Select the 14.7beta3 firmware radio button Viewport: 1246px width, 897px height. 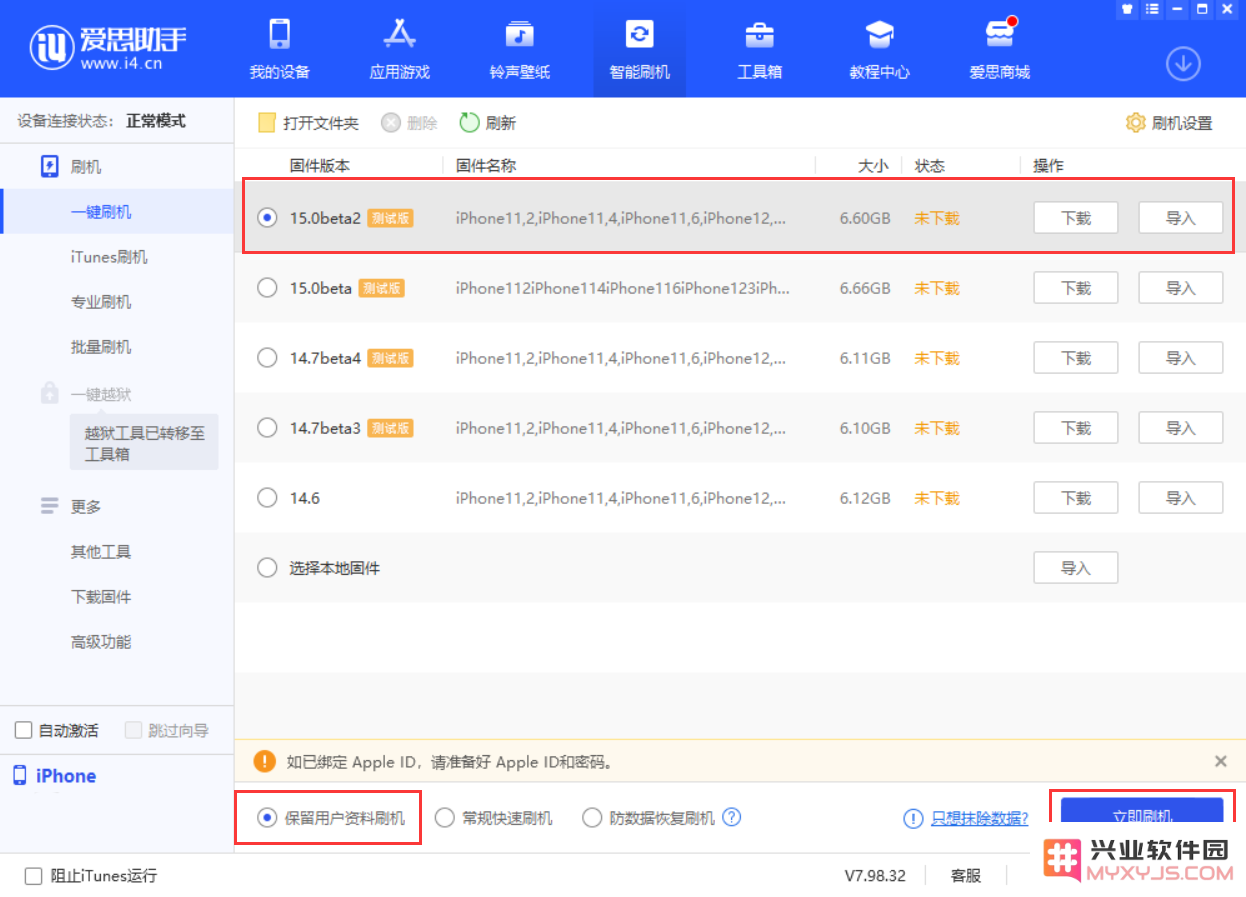pos(267,427)
